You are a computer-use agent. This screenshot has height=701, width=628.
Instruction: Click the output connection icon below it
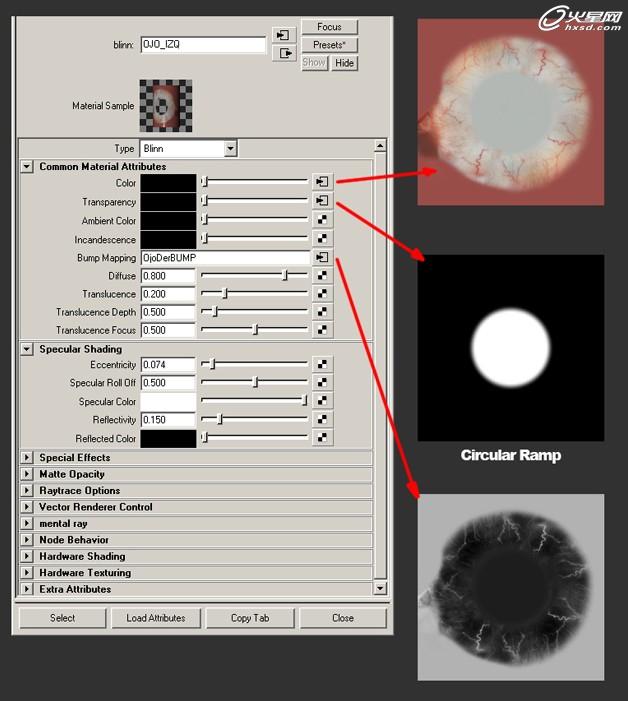tap(283, 54)
